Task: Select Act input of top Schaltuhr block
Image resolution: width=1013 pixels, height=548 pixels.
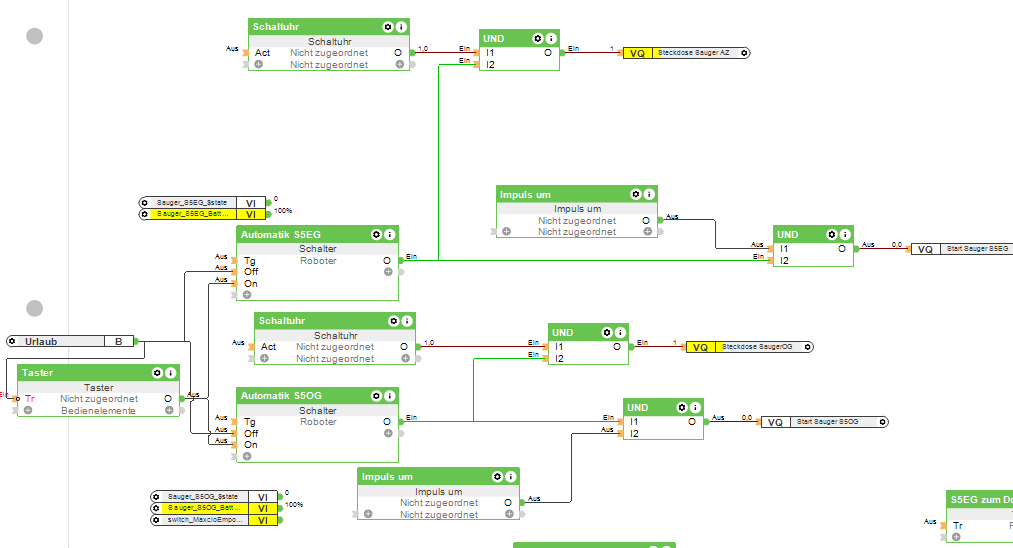Action: coord(262,53)
